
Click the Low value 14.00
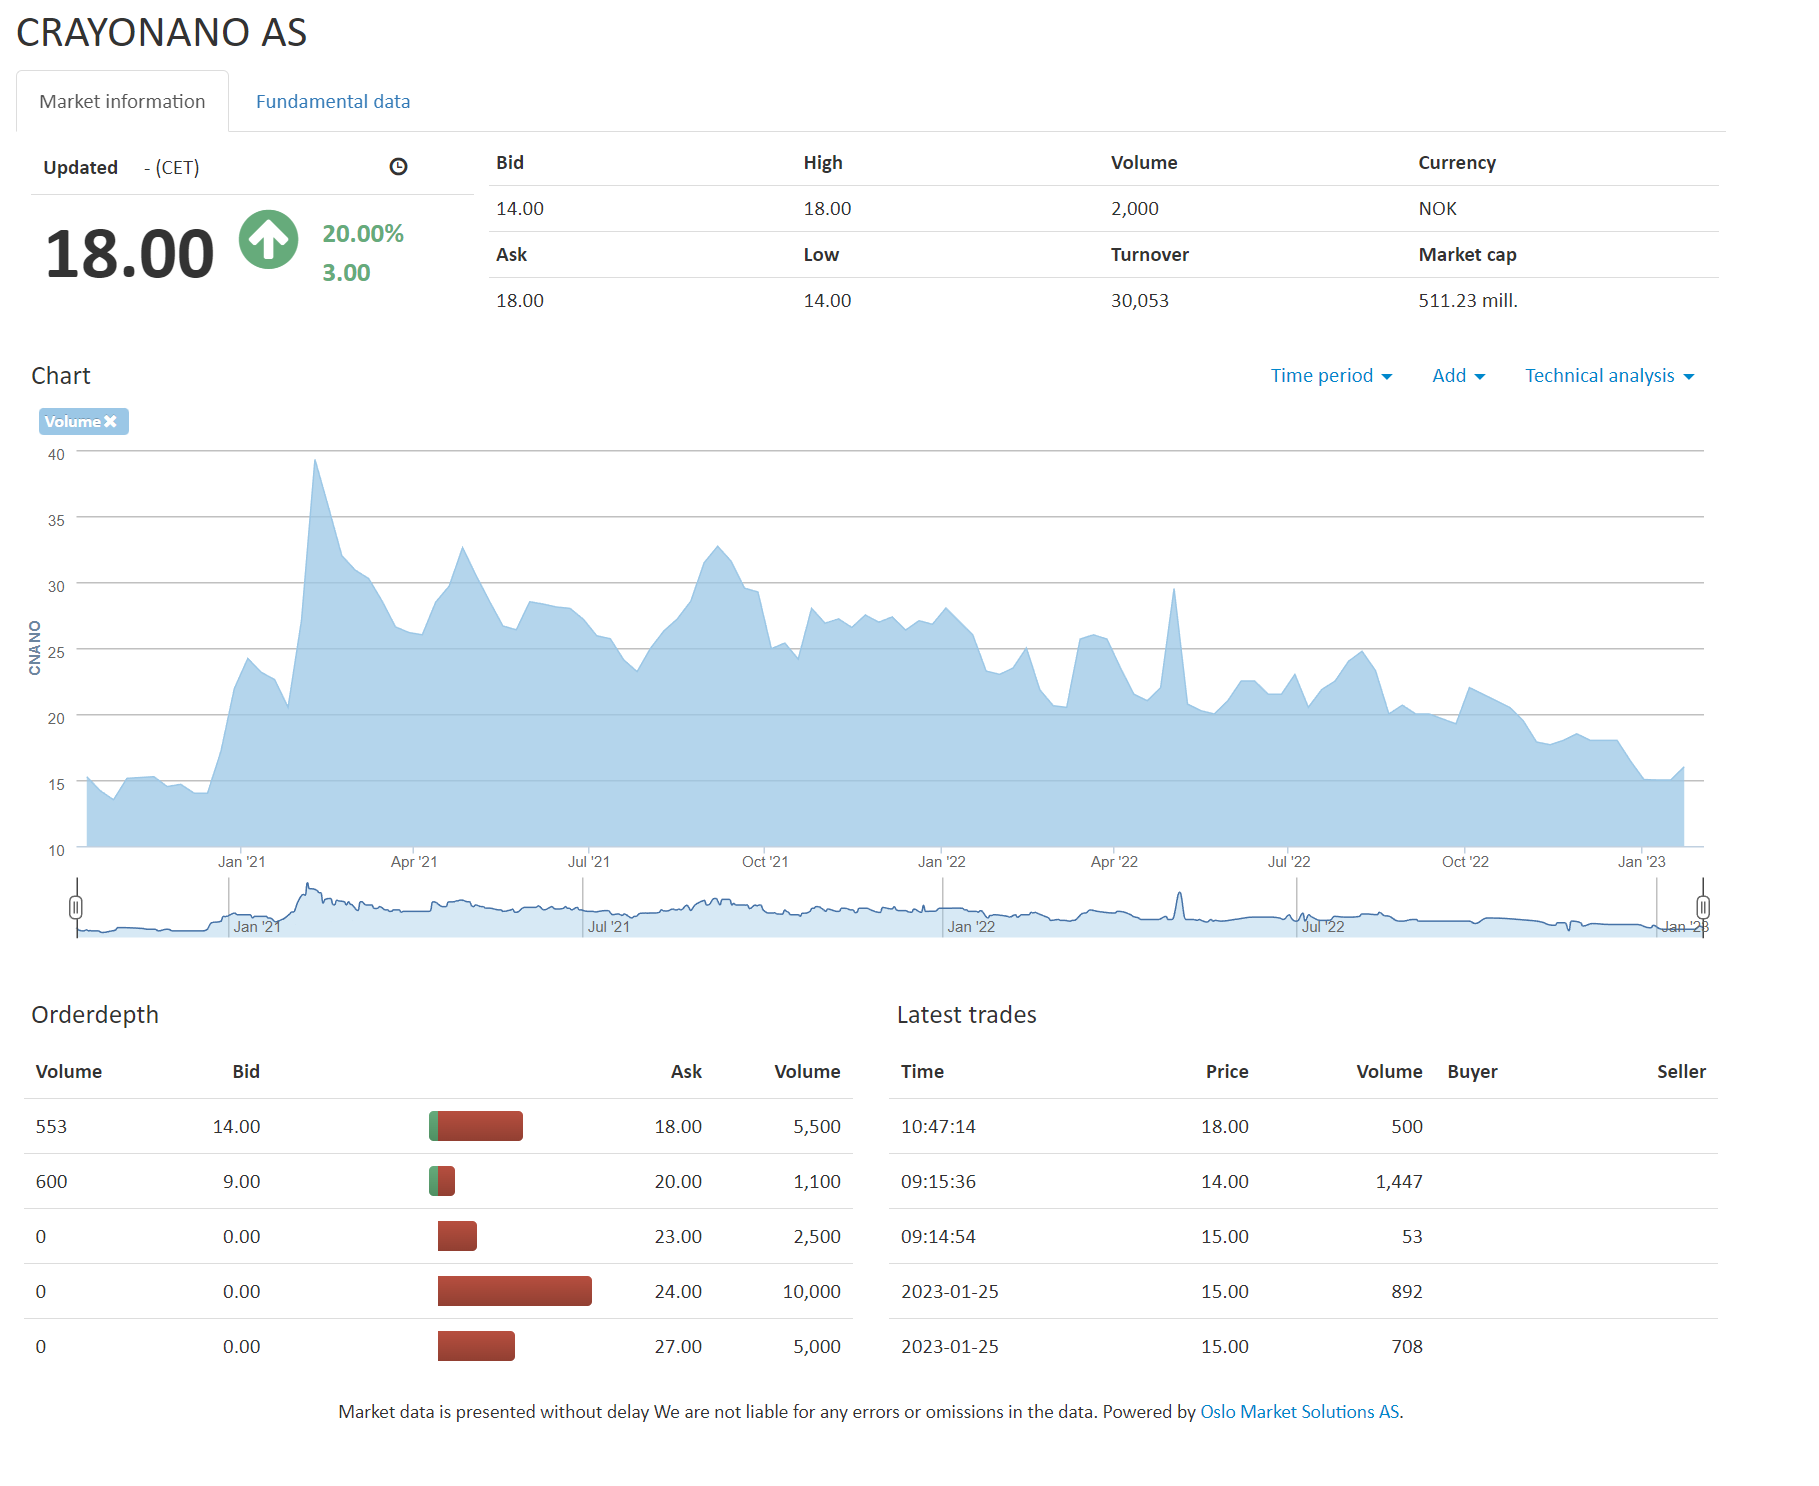[x=827, y=300]
